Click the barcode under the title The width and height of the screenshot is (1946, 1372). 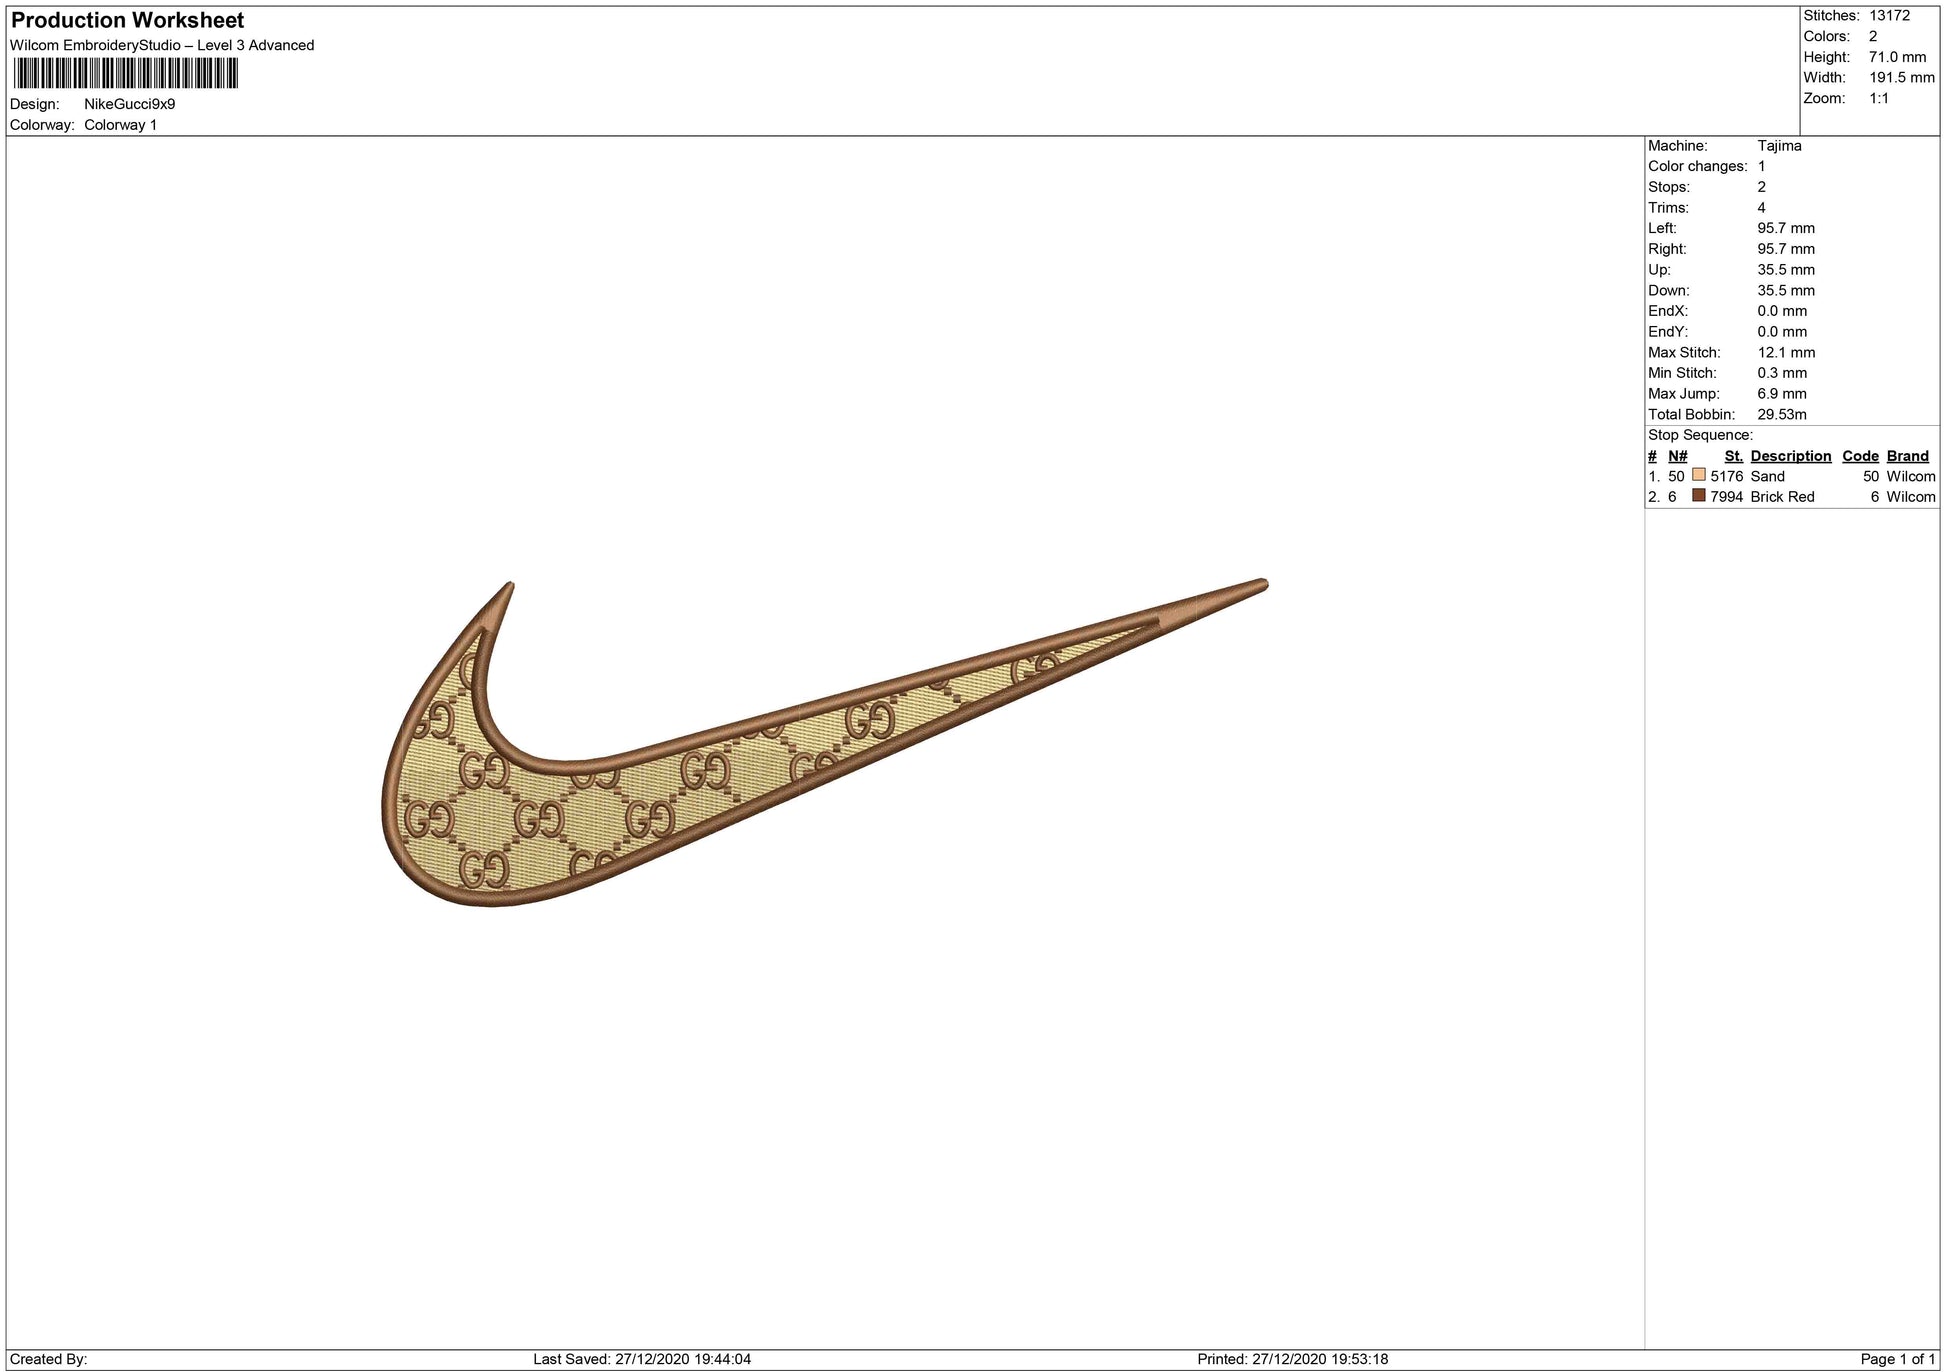(x=126, y=73)
